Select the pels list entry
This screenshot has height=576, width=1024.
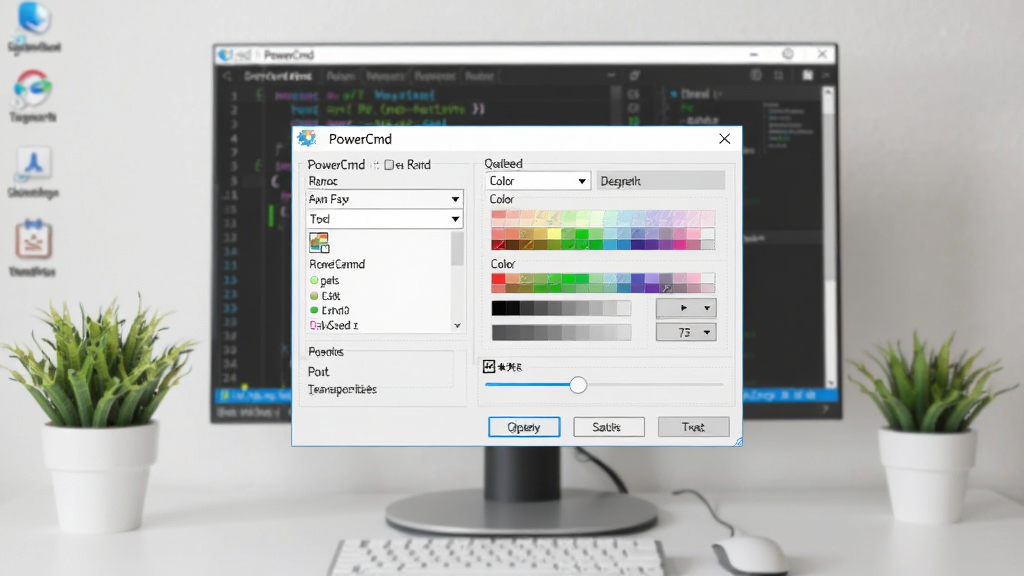click(330, 280)
